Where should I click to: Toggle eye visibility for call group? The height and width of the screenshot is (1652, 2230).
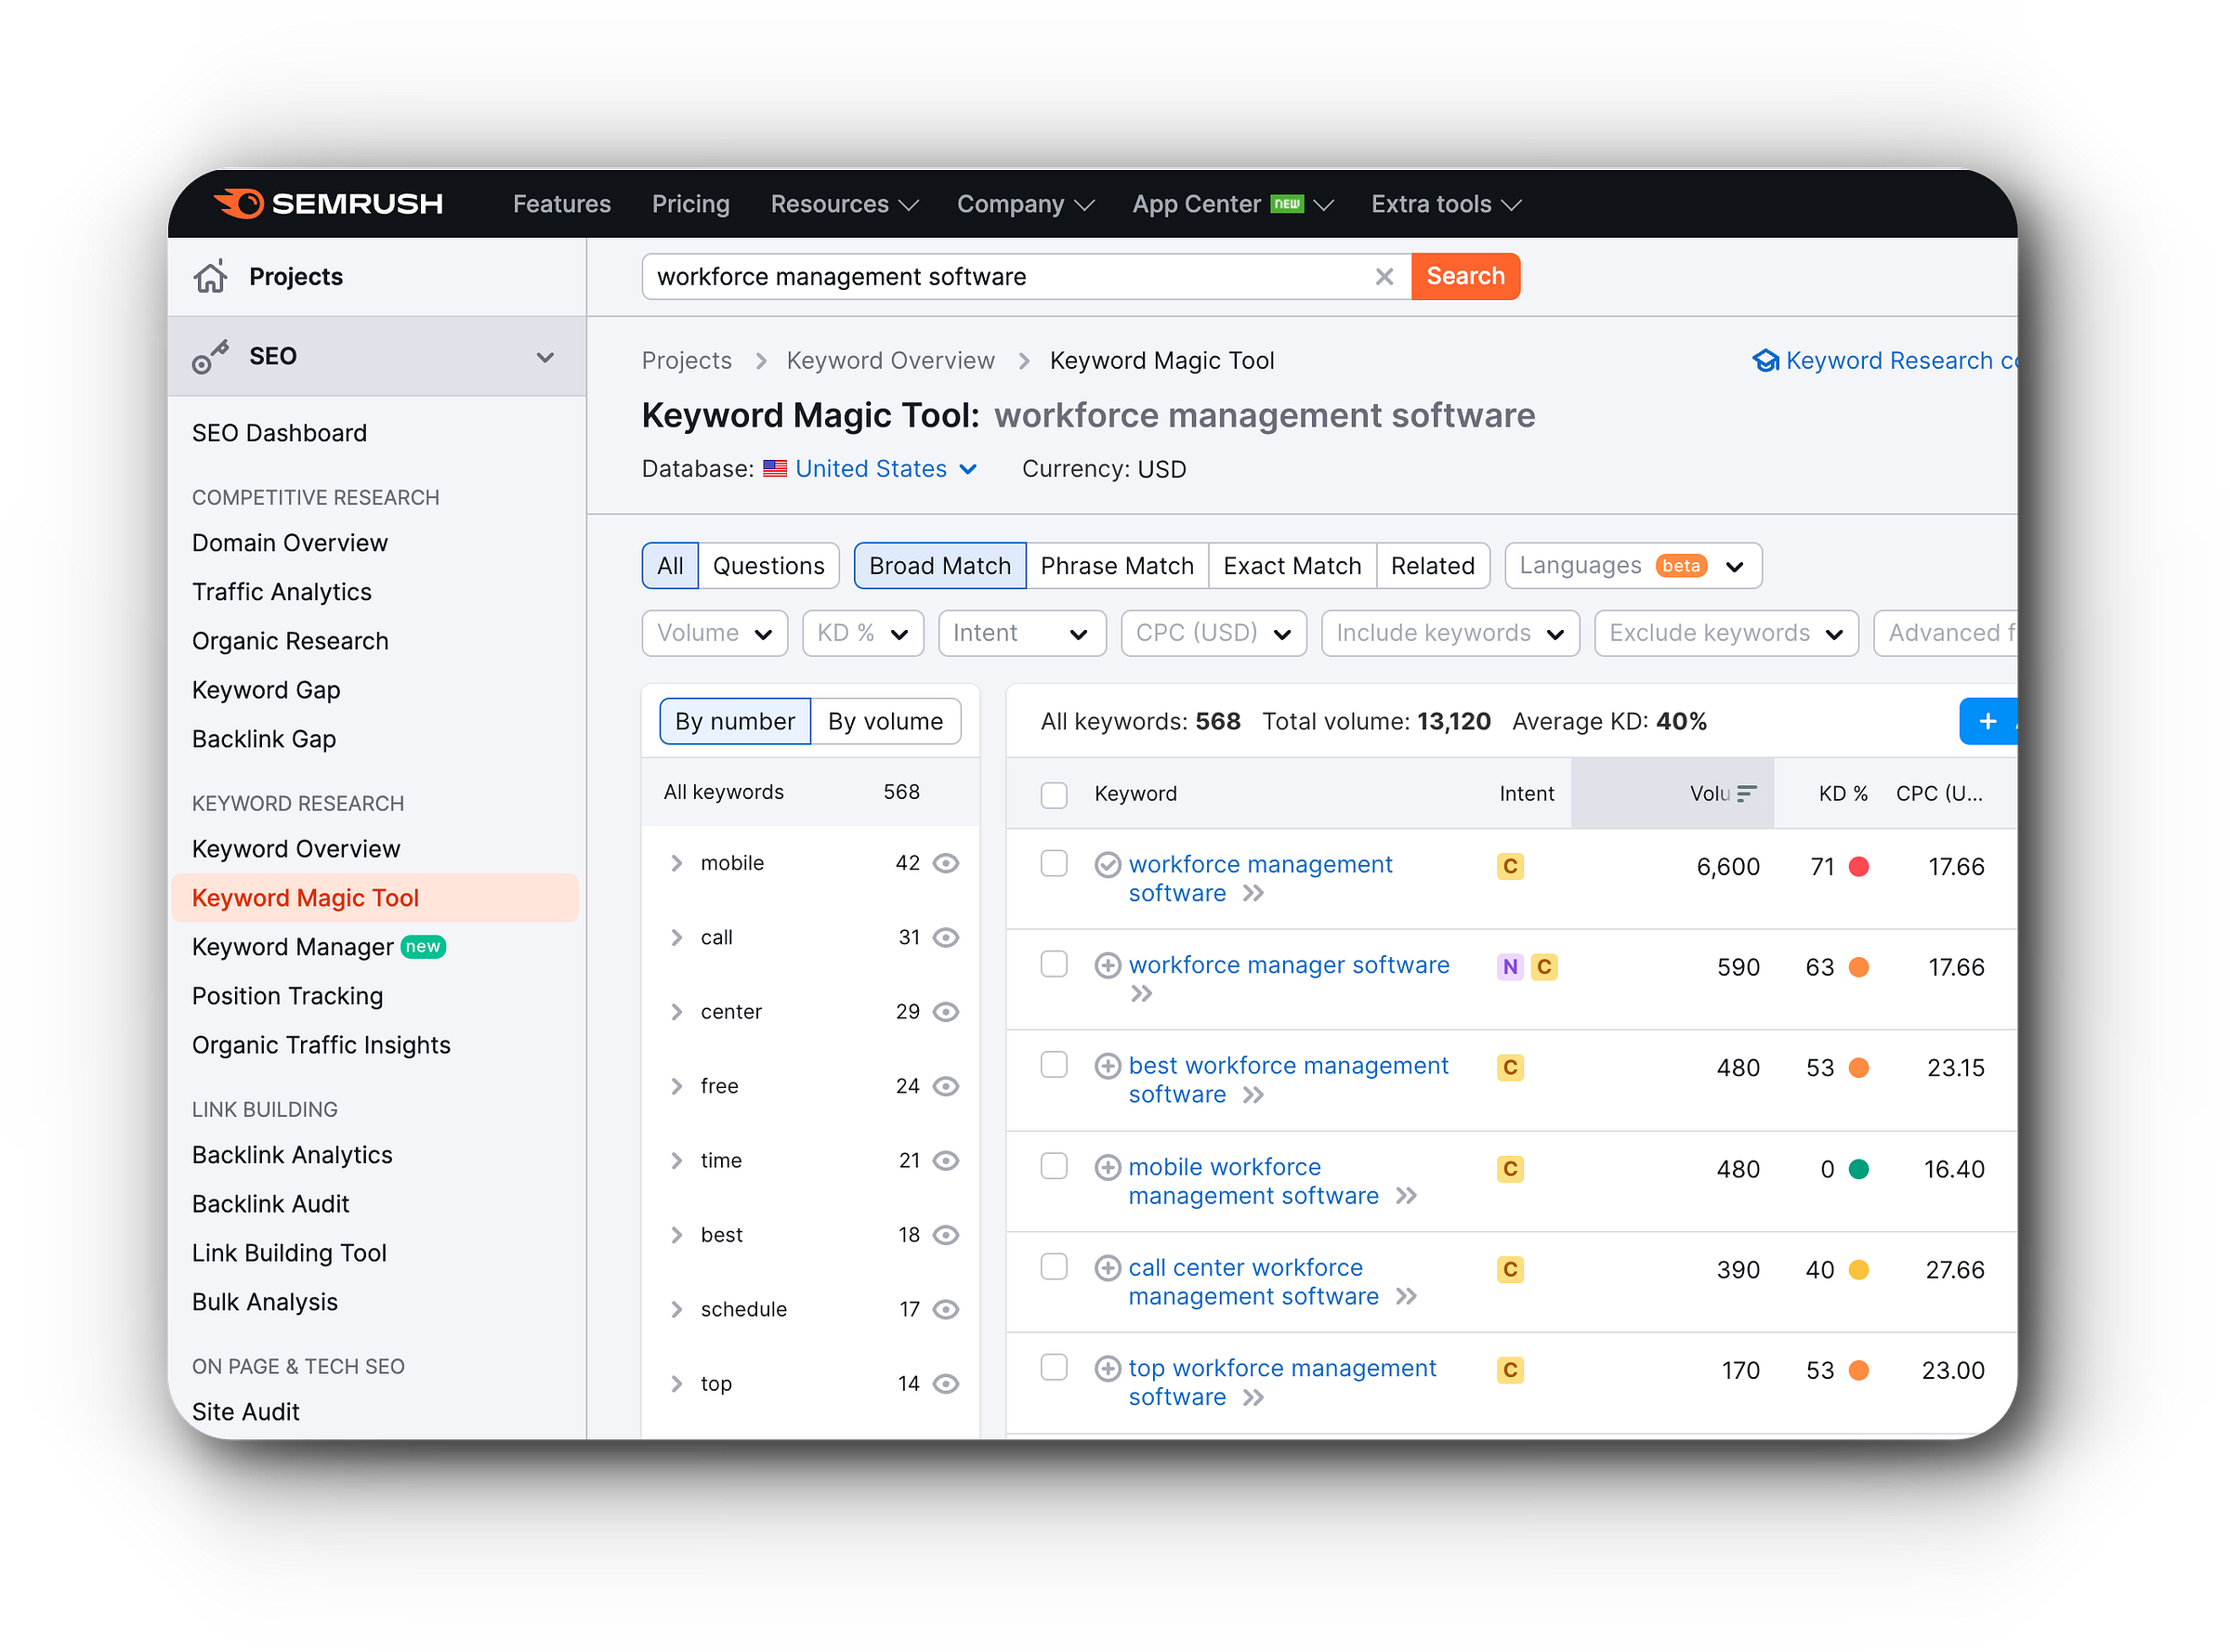pos(946,938)
